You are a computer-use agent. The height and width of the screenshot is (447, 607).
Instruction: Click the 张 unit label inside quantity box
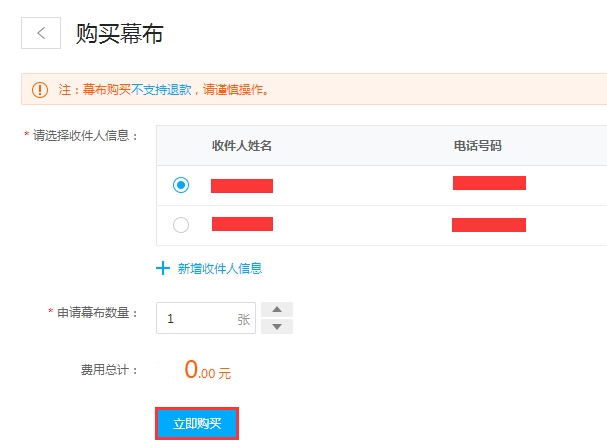point(244,319)
